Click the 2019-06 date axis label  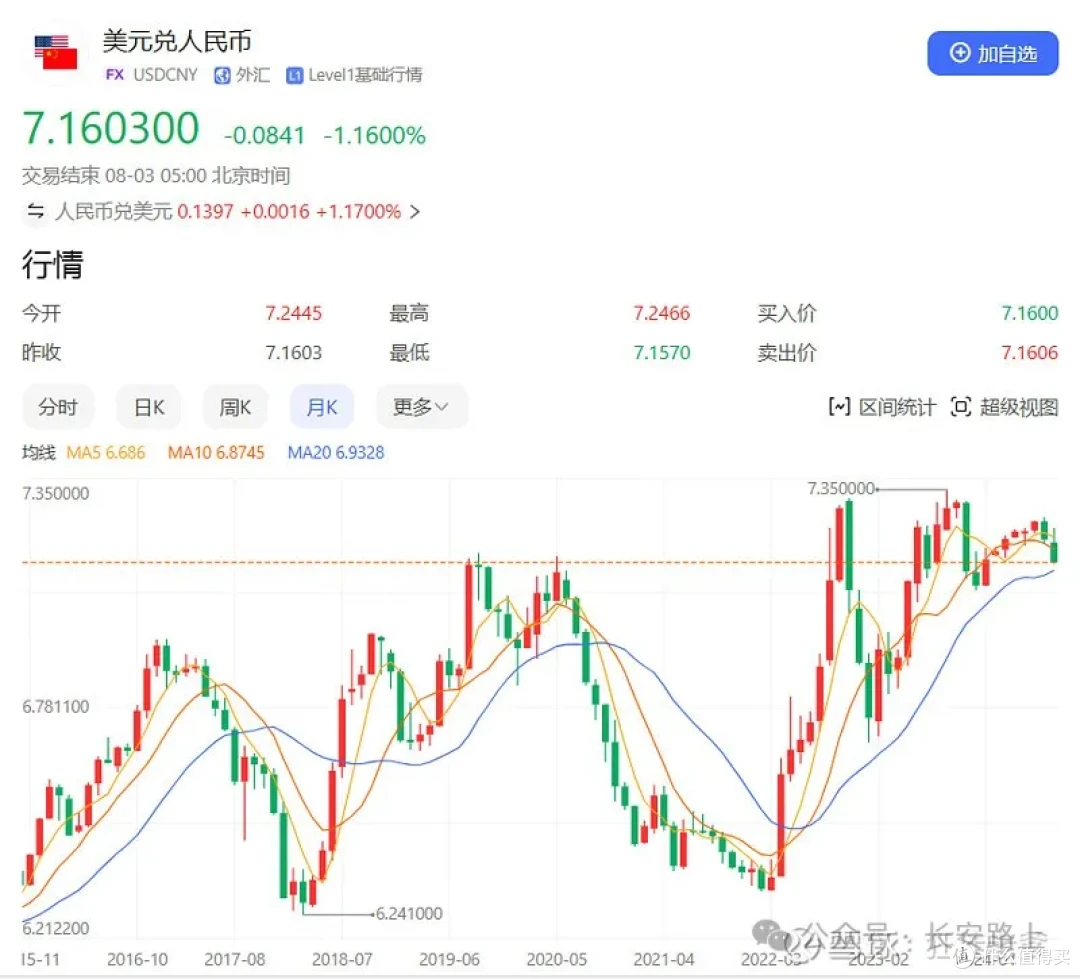[x=449, y=959]
